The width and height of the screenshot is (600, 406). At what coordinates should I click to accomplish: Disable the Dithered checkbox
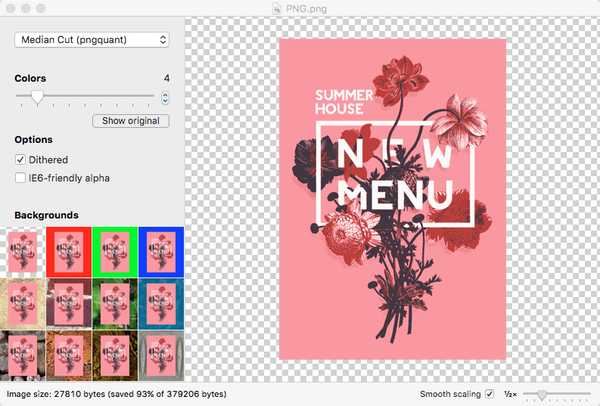coord(21,159)
